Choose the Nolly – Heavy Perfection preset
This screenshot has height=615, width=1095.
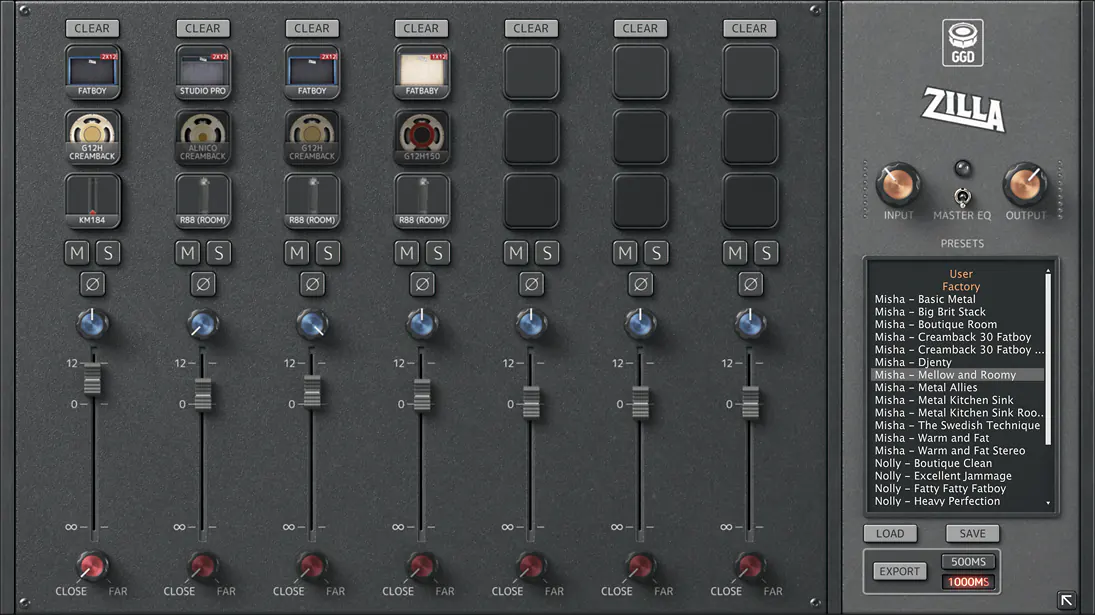point(937,501)
